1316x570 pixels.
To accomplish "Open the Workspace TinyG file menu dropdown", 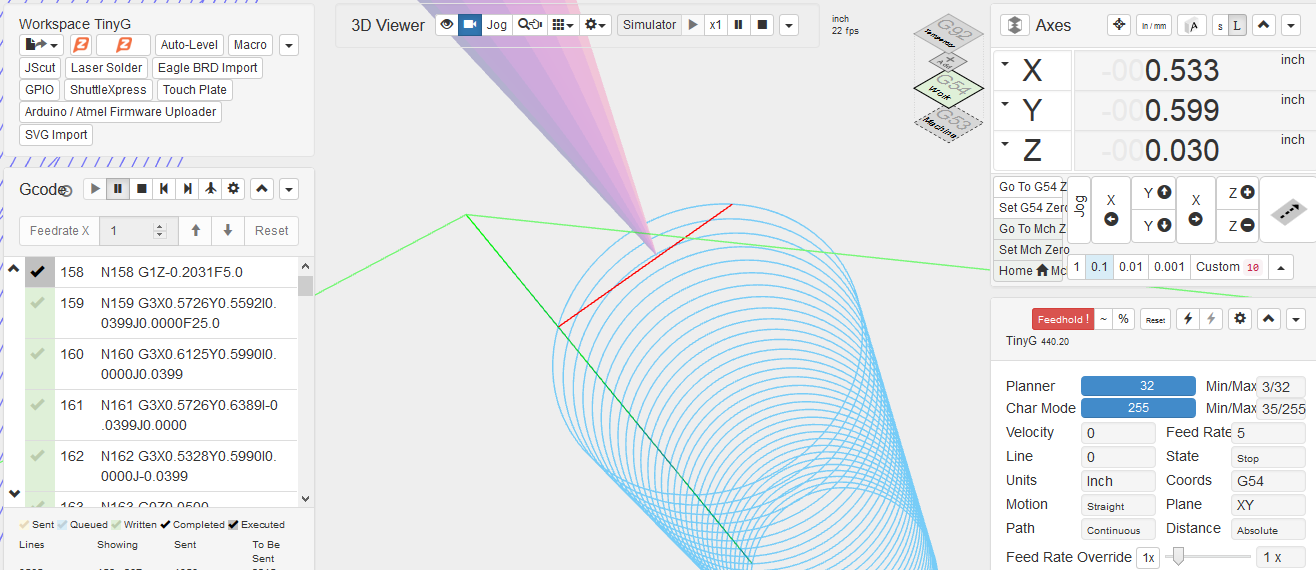I will 41,45.
